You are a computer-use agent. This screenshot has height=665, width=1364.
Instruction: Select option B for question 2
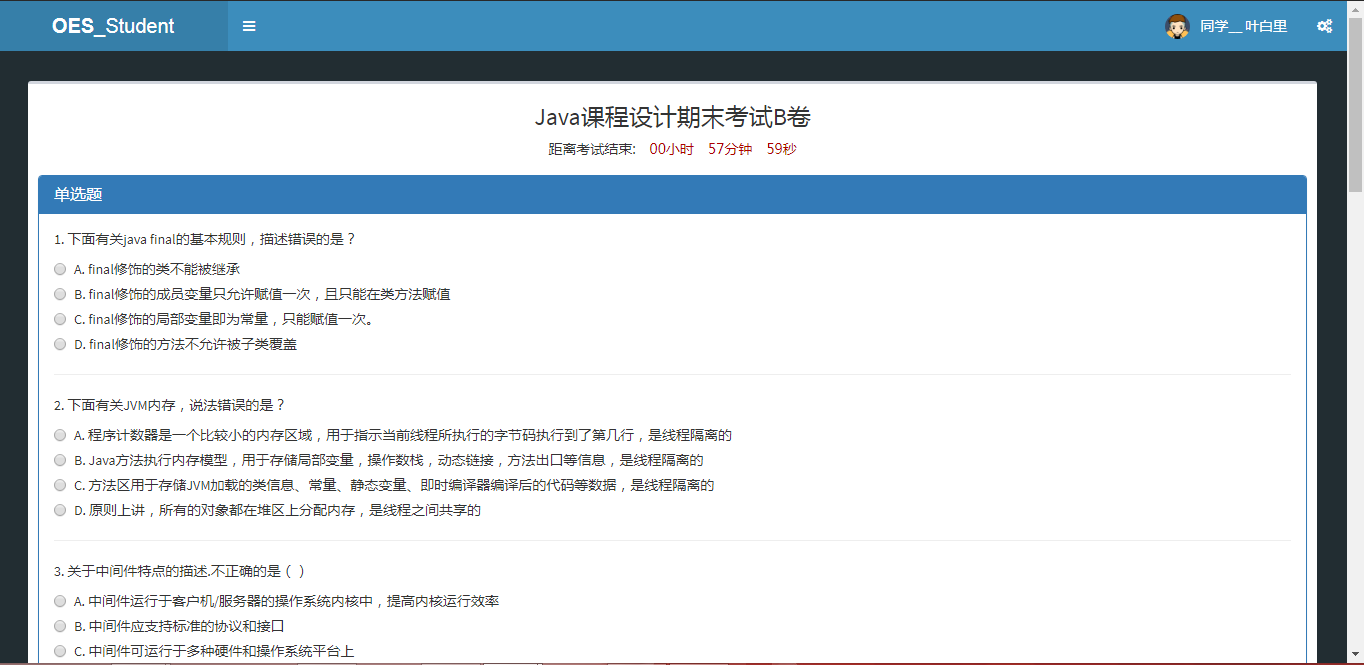point(60,459)
